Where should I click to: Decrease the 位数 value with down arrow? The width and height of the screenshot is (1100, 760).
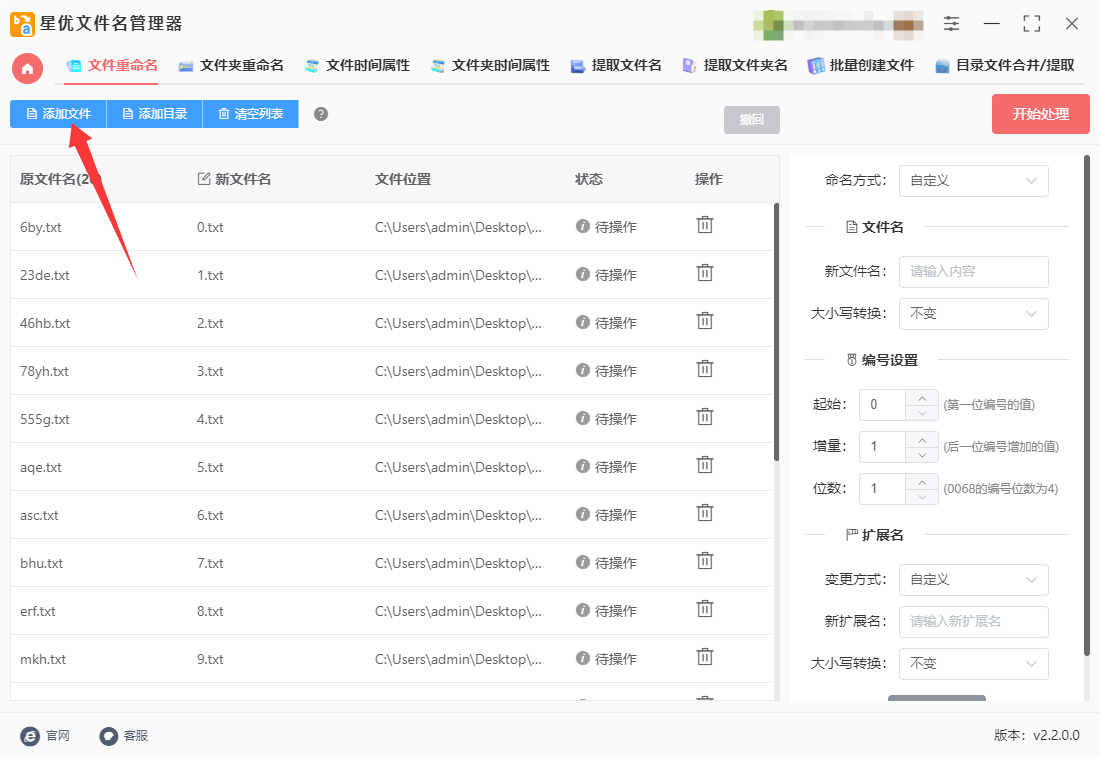click(922, 498)
